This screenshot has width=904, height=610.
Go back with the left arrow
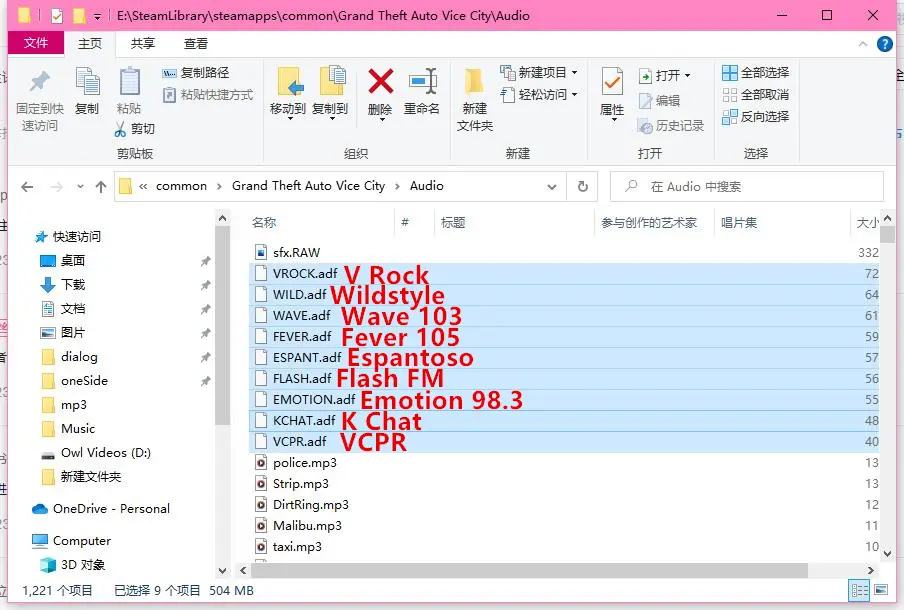[x=27, y=186]
